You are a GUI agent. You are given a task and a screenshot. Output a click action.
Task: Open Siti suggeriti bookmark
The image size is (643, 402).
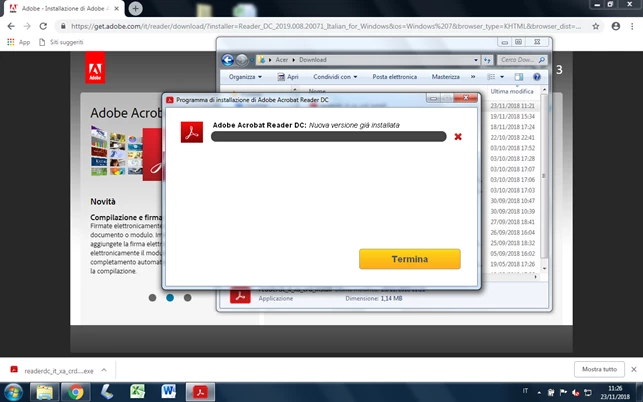[61, 42]
